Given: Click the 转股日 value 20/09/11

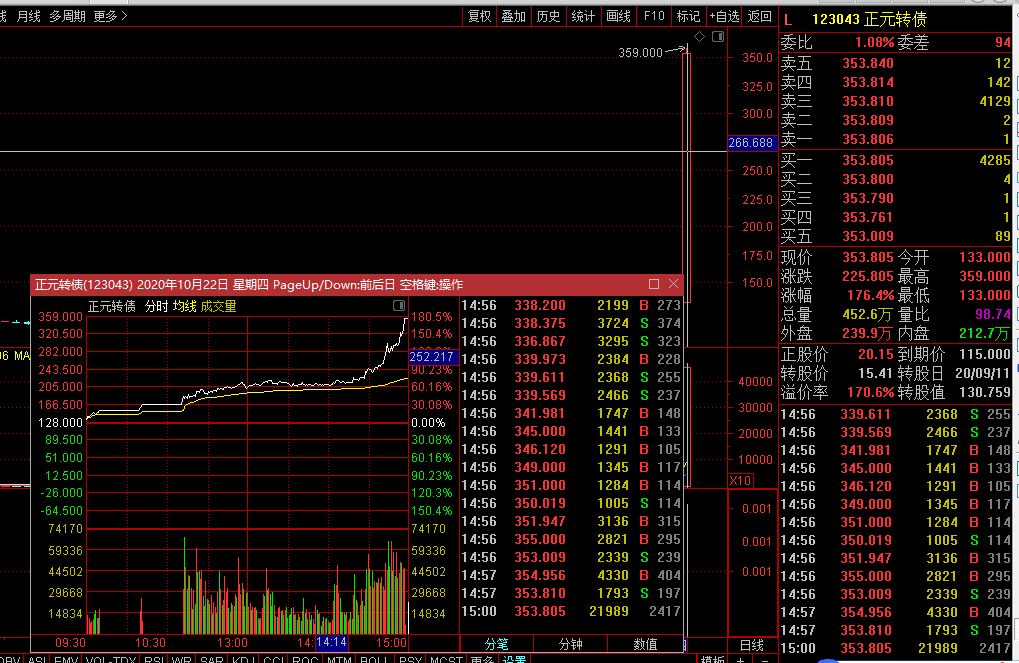Looking at the screenshot, I should coord(983,373).
